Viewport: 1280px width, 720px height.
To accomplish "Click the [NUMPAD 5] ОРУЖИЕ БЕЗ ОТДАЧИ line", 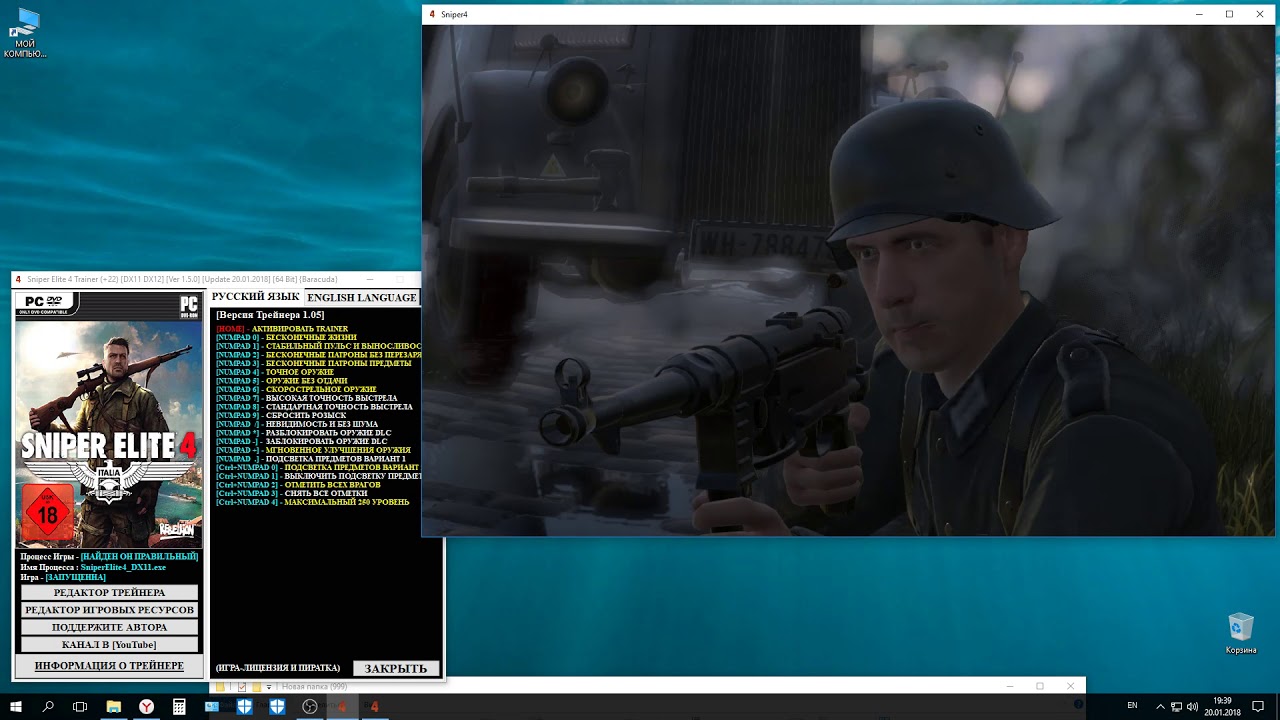I will pyautogui.click(x=282, y=381).
